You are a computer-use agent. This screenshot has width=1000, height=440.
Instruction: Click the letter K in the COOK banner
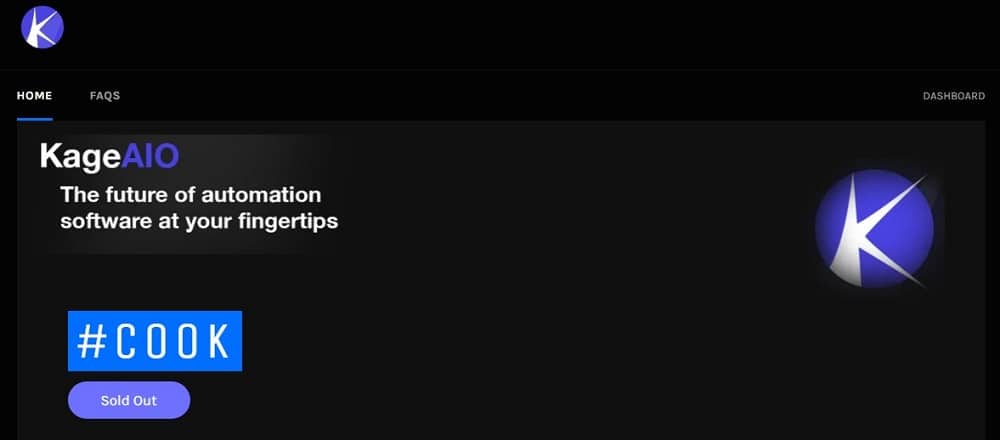pyautogui.click(x=218, y=342)
